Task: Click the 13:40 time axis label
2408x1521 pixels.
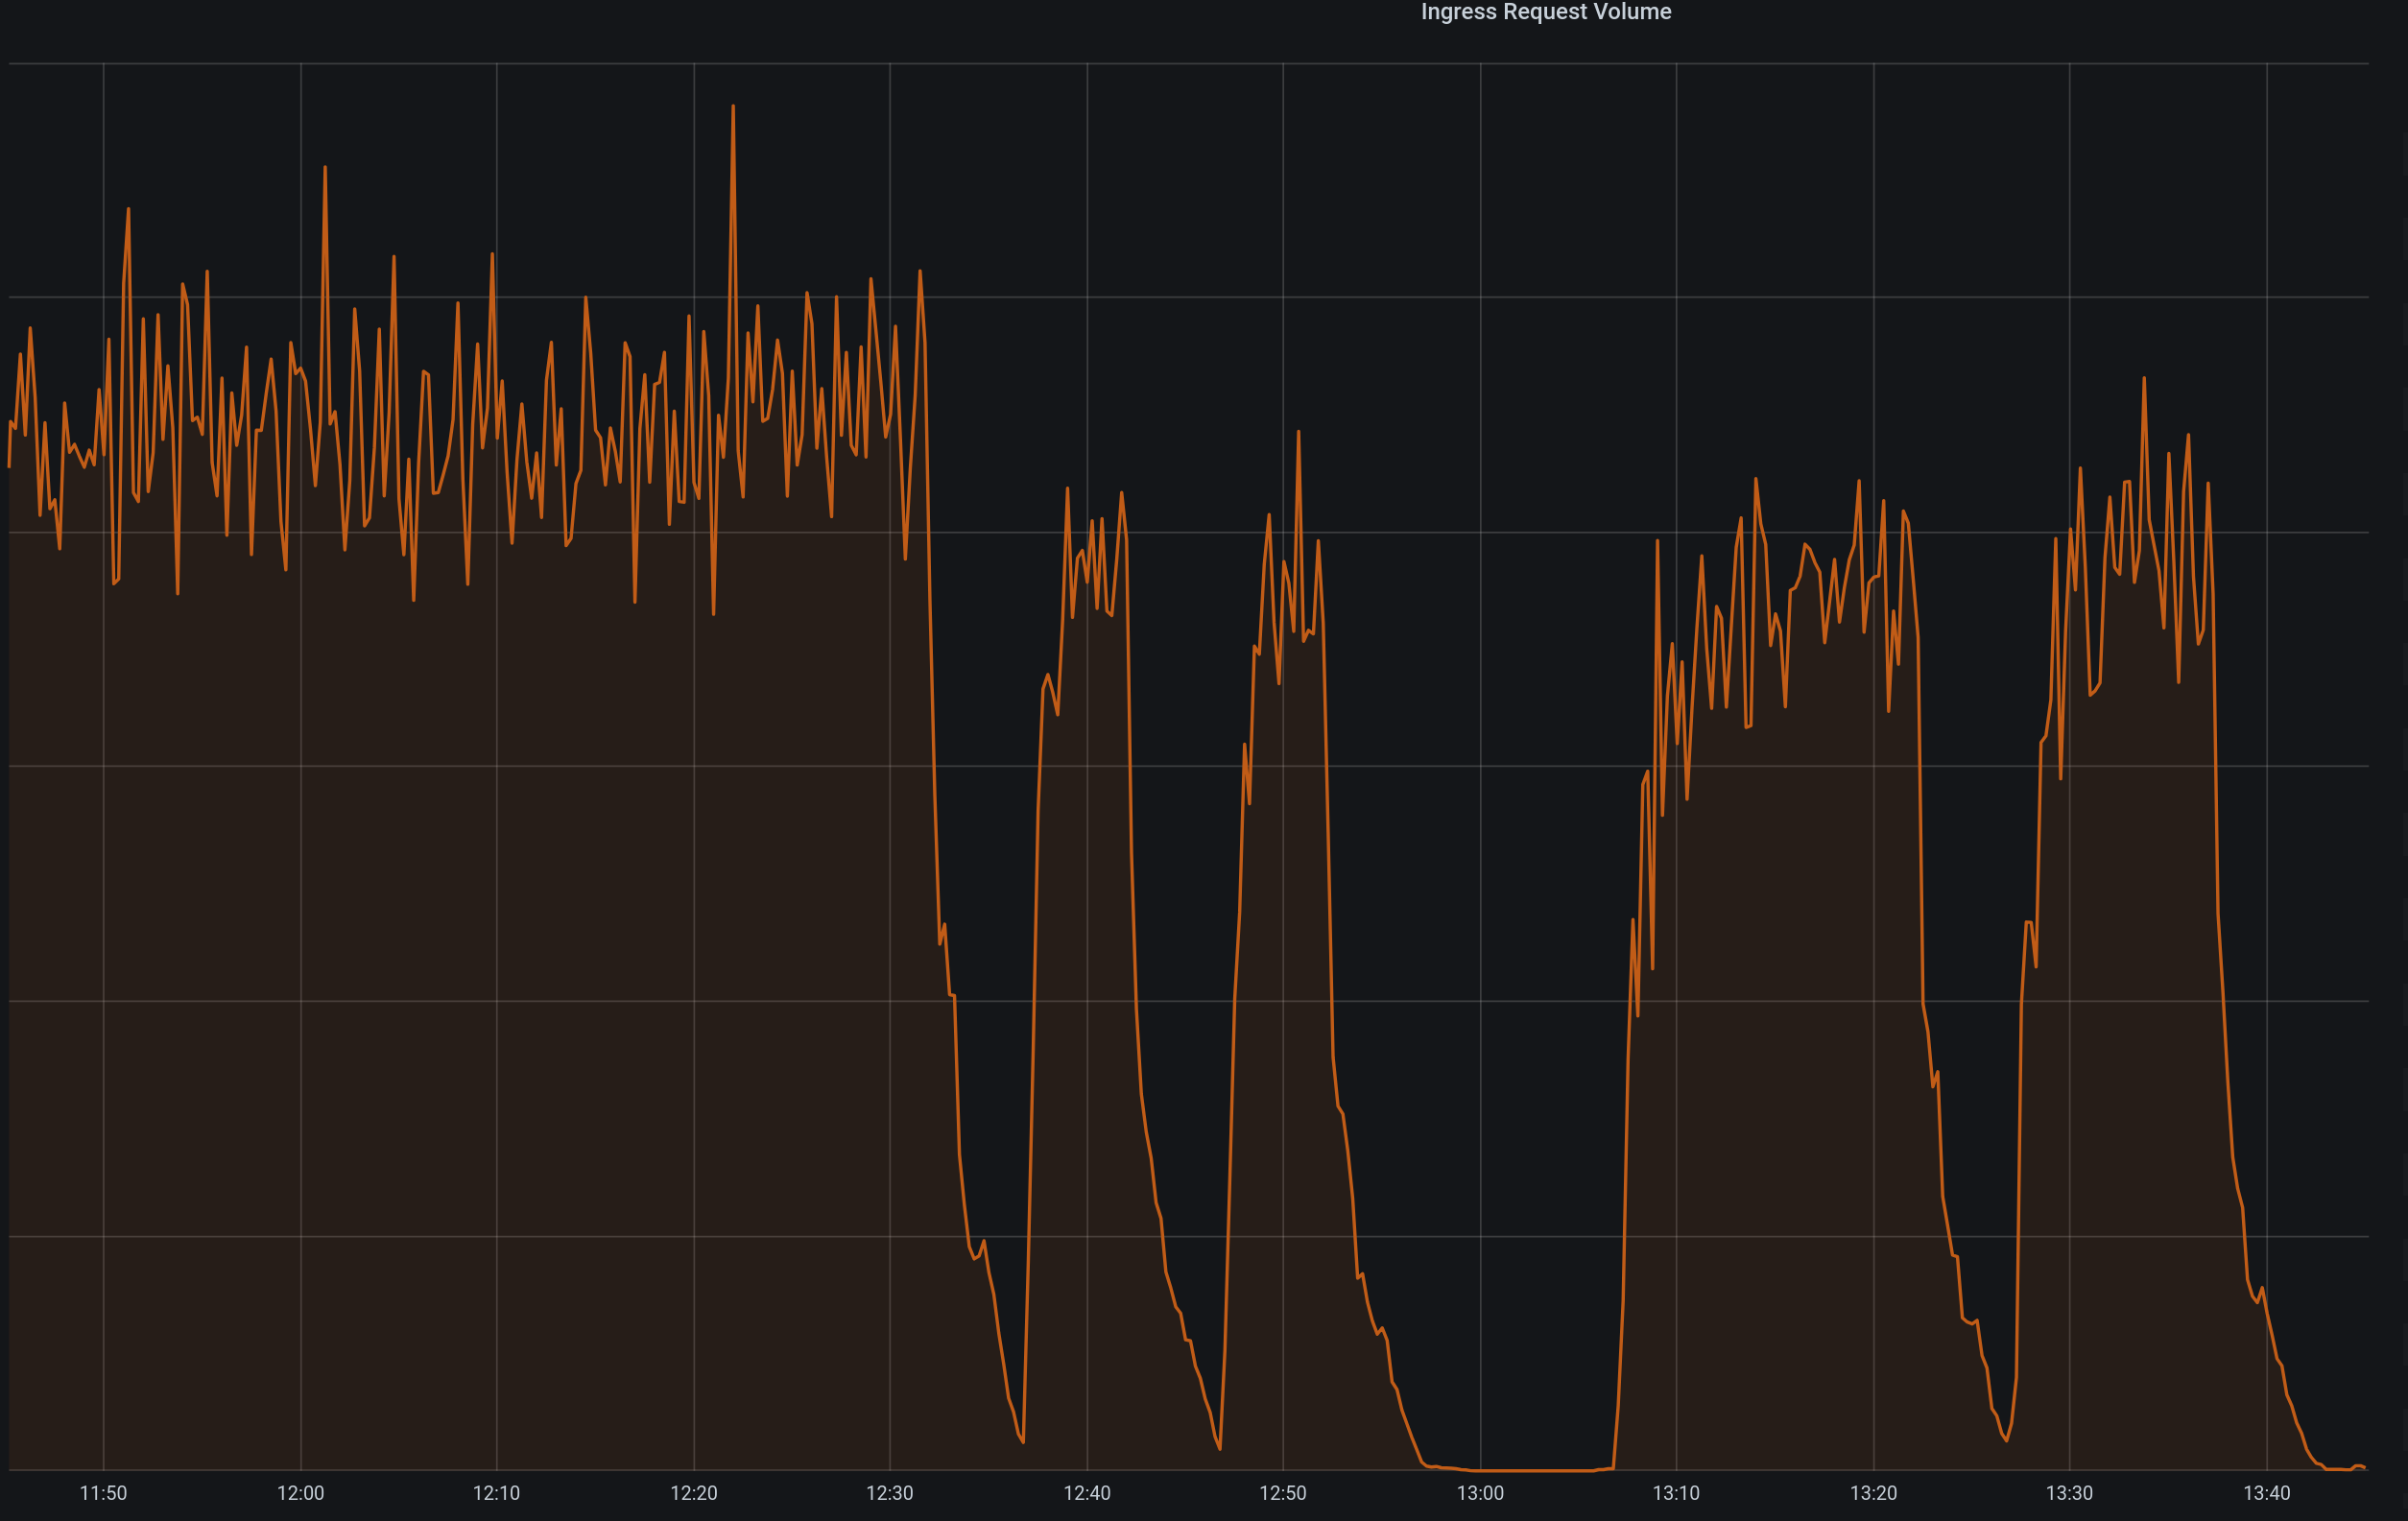Action: point(2266,1493)
